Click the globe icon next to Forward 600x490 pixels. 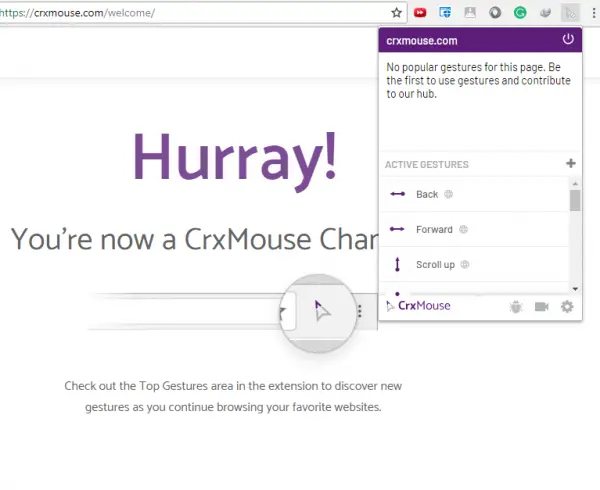tap(463, 230)
